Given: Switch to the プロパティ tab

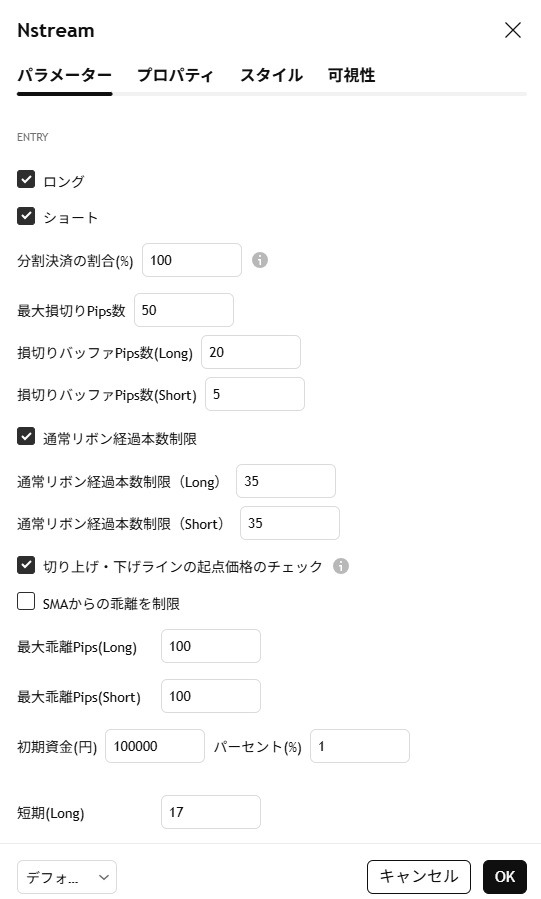Looking at the screenshot, I should click(175, 75).
